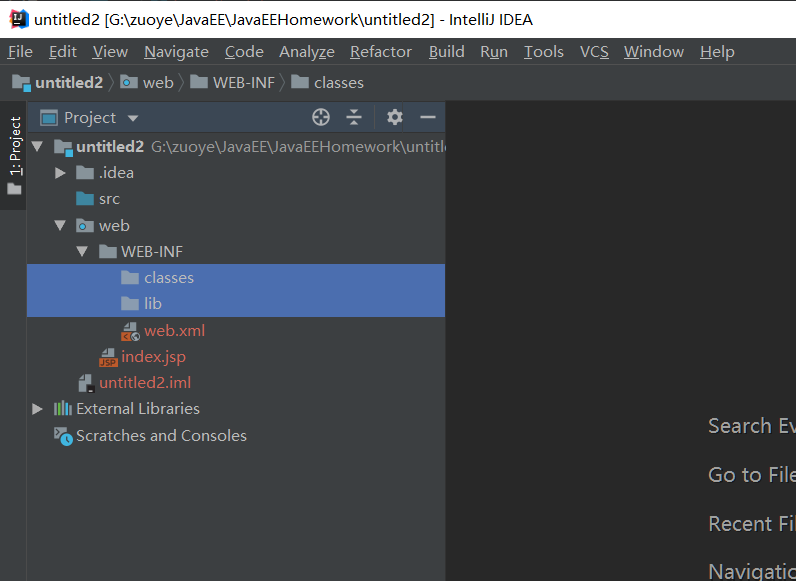Select External Libraries label
Image resolution: width=796 pixels, height=581 pixels.
coord(138,409)
